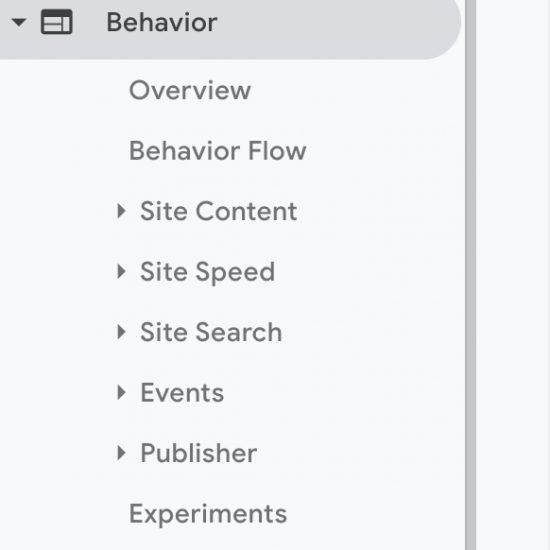
Task: Open the Behavior menu label
Action: 162,22
